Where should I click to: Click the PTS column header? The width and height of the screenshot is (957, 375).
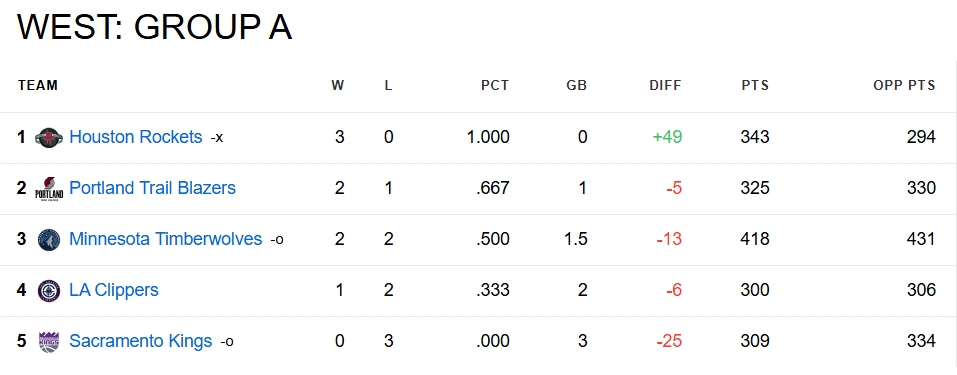[755, 86]
